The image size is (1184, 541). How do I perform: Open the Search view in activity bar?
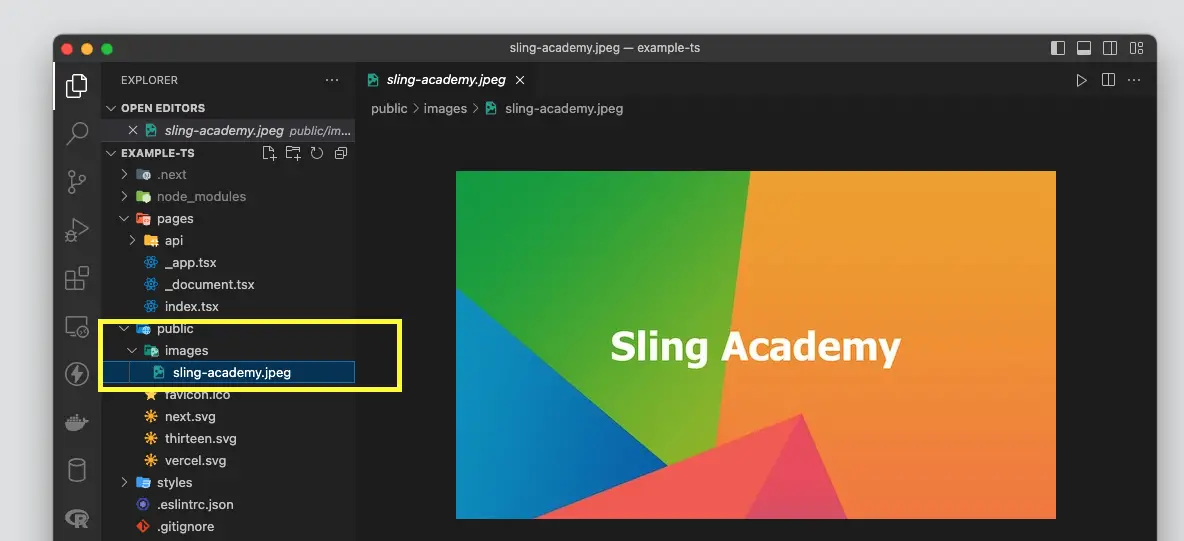(76, 134)
